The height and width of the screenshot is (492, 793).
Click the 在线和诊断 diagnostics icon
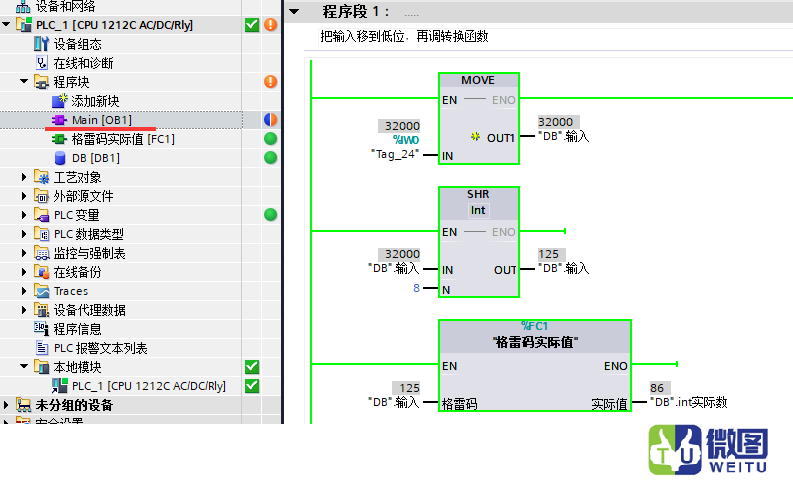(41, 63)
